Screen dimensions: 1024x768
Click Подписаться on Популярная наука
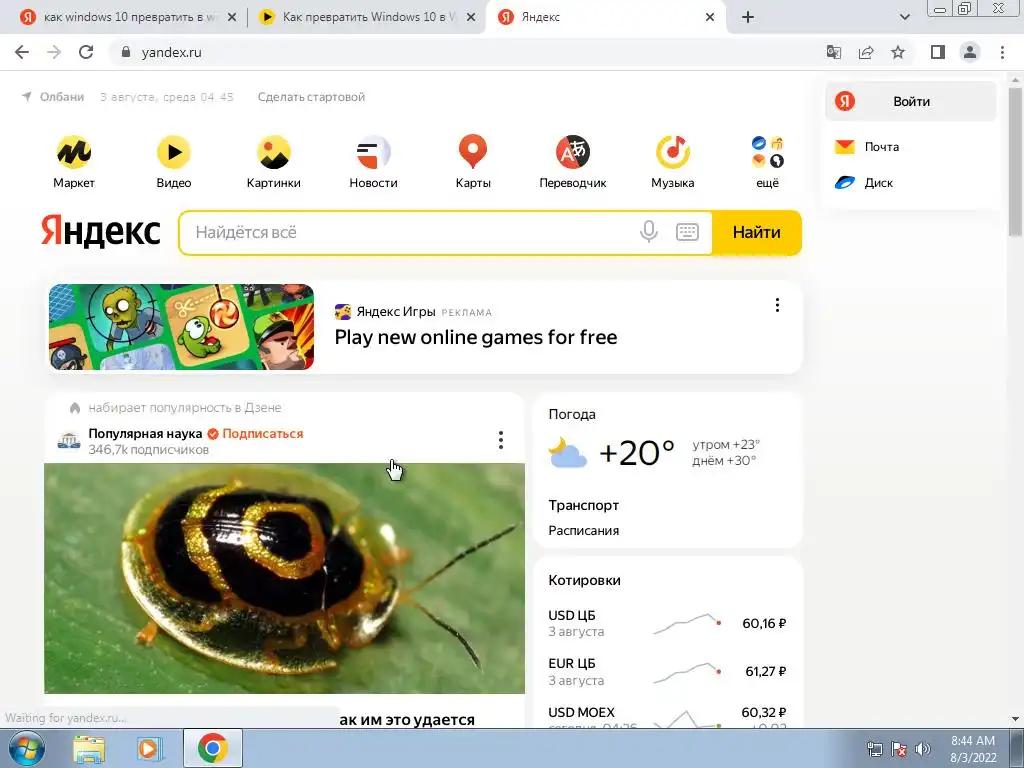click(x=263, y=434)
